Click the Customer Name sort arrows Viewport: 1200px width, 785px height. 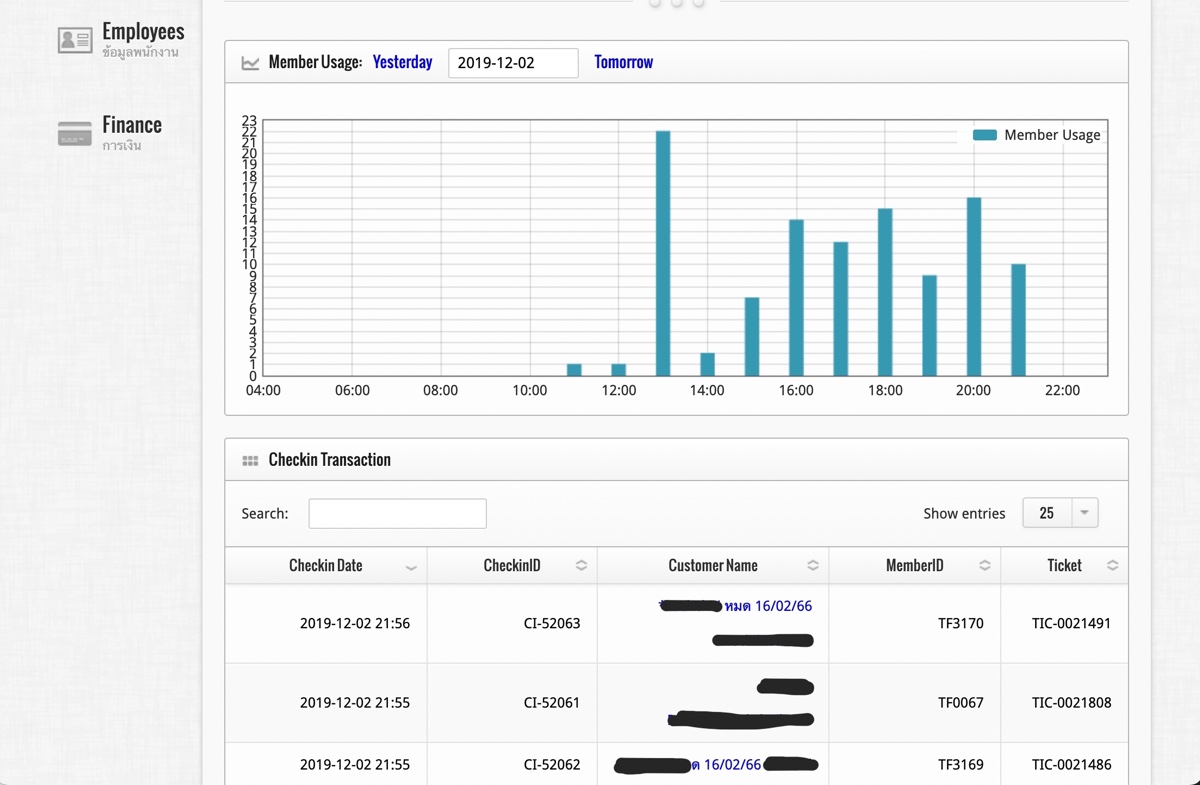click(x=813, y=566)
